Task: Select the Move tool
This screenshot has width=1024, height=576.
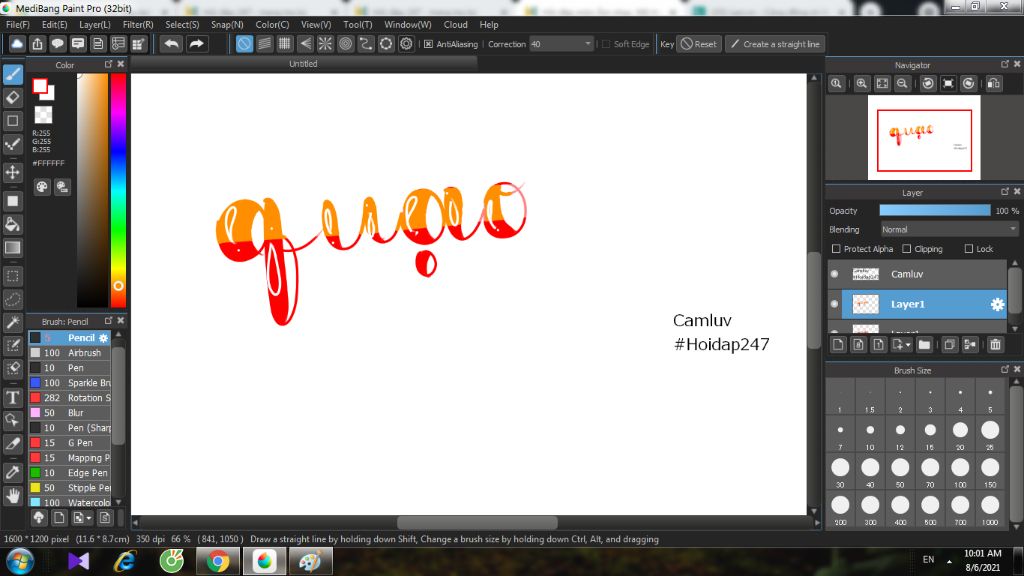Action: pyautogui.click(x=12, y=172)
